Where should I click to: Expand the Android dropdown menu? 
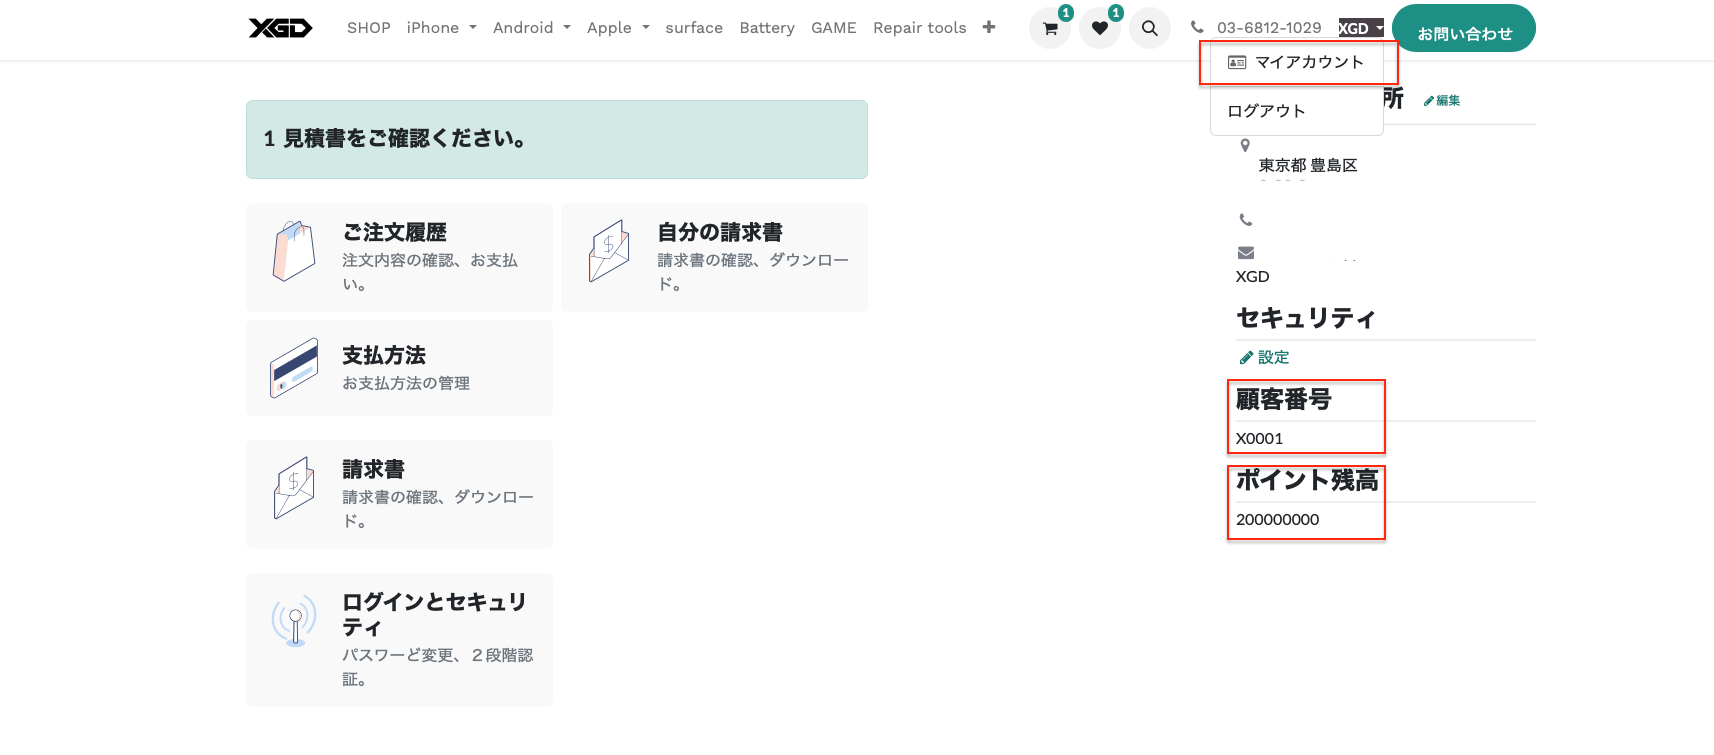click(531, 28)
